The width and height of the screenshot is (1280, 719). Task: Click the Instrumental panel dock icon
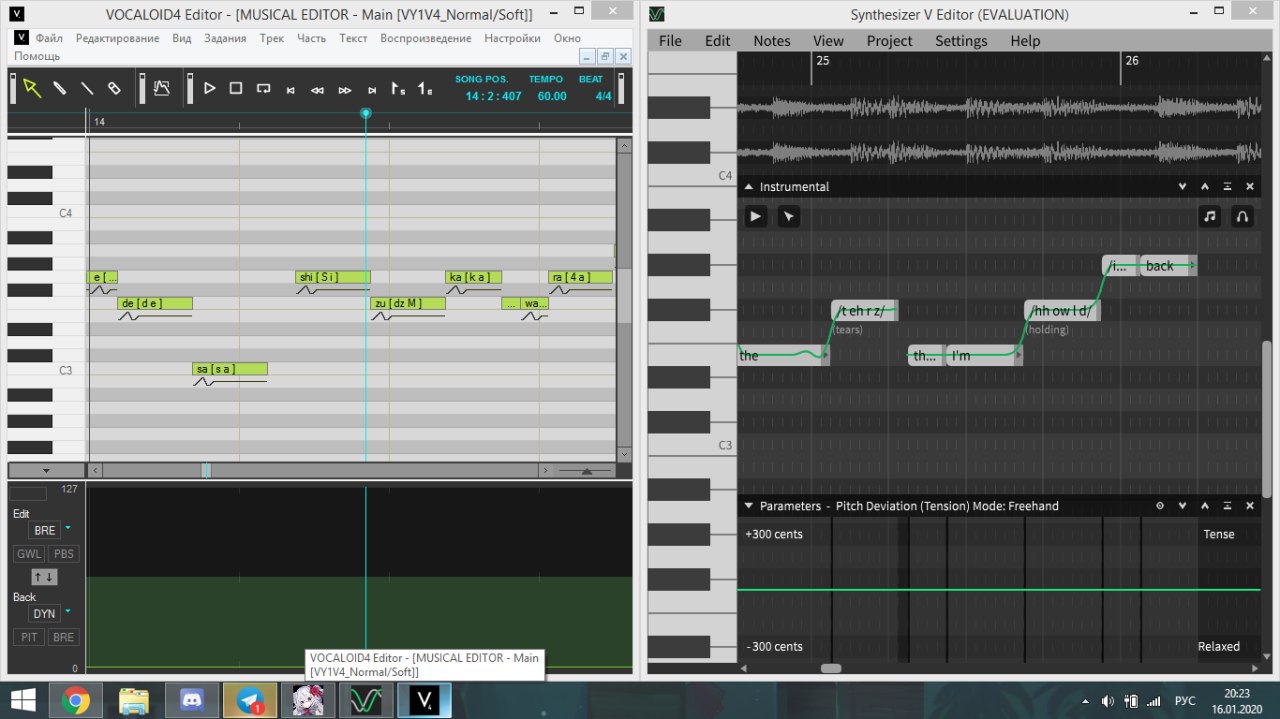click(1227, 186)
